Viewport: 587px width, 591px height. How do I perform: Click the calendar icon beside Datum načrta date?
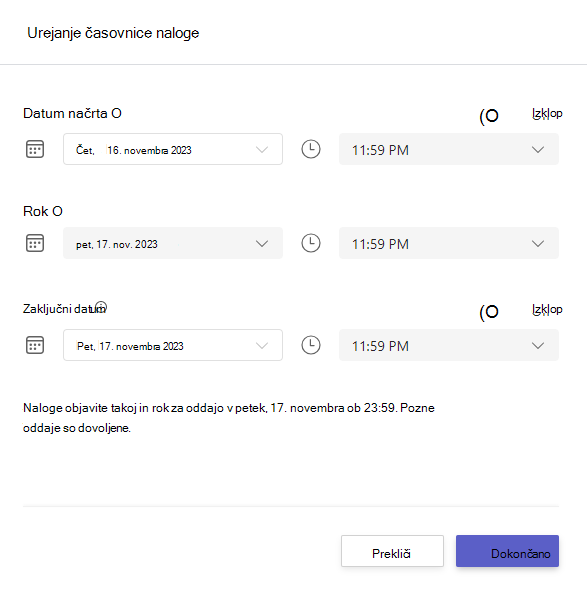pos(35,149)
